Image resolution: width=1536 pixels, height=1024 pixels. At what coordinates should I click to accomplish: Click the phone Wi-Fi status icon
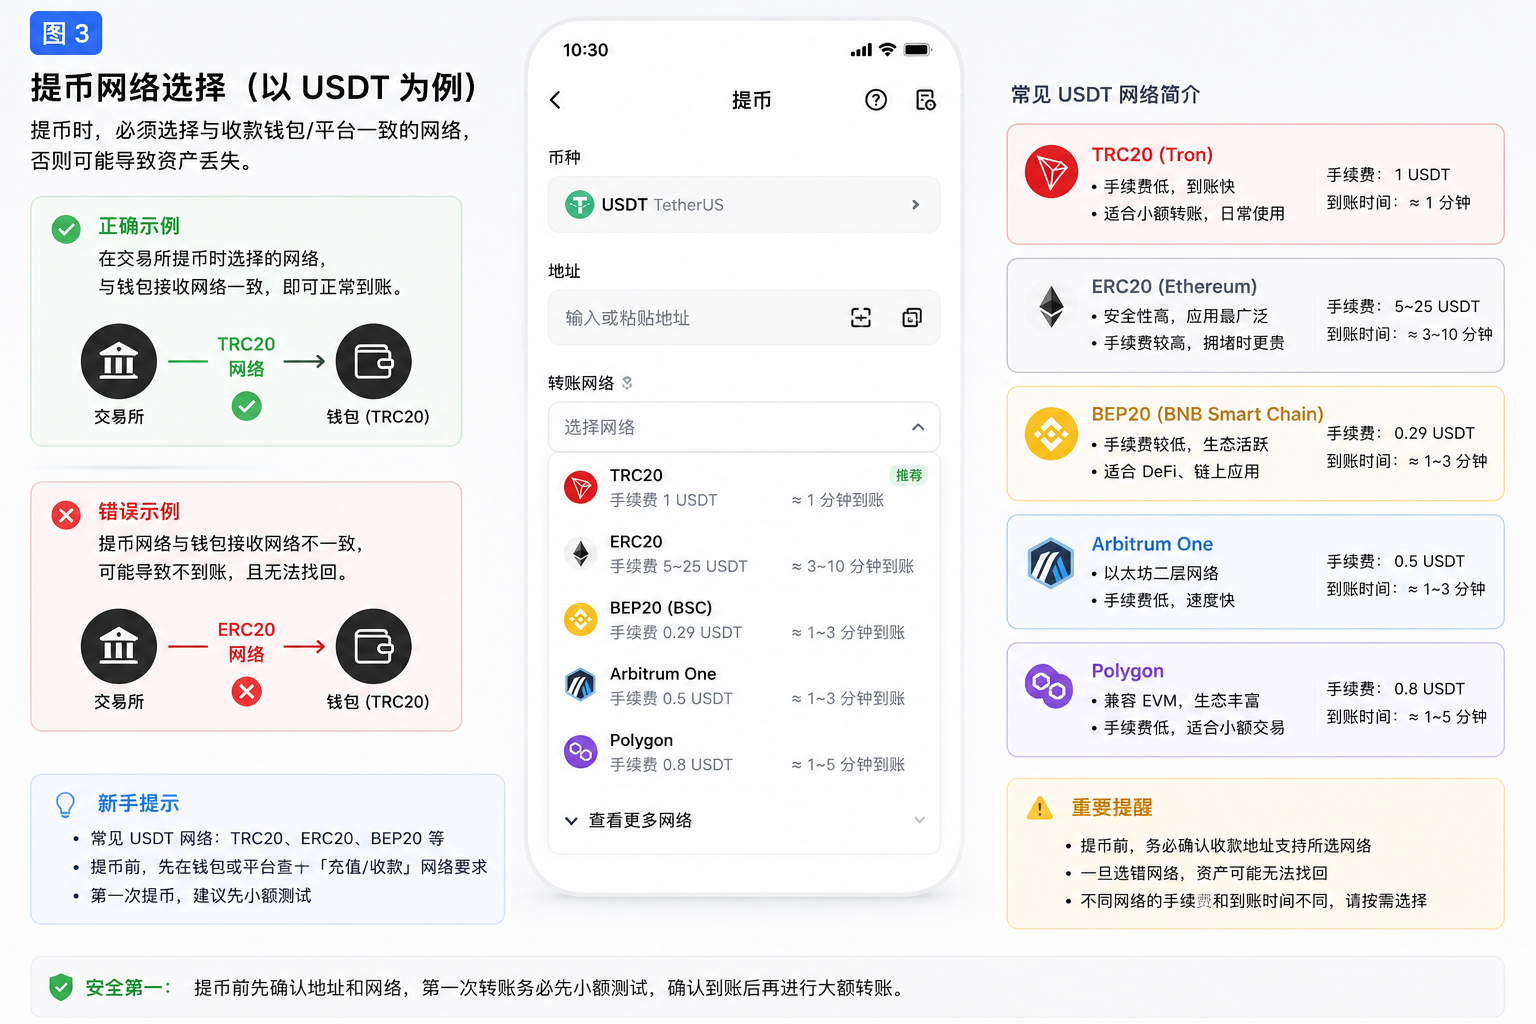887,49
